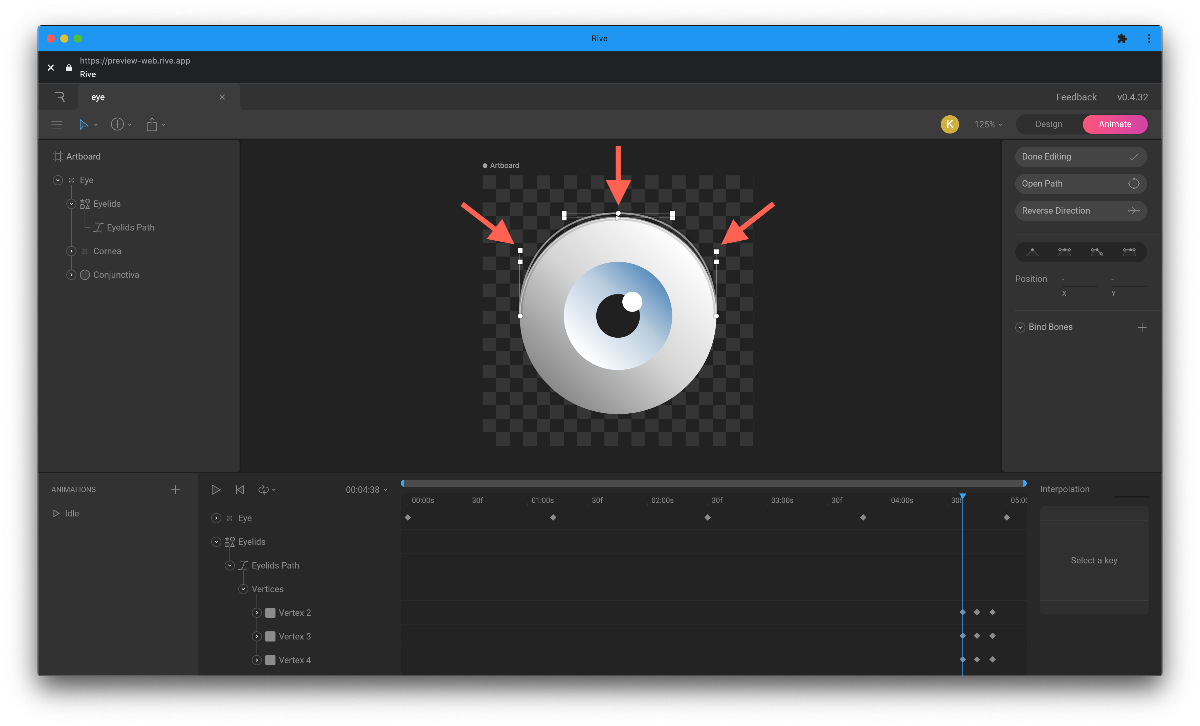Select Artboard in the hierarchy

pyautogui.click(x=84, y=157)
